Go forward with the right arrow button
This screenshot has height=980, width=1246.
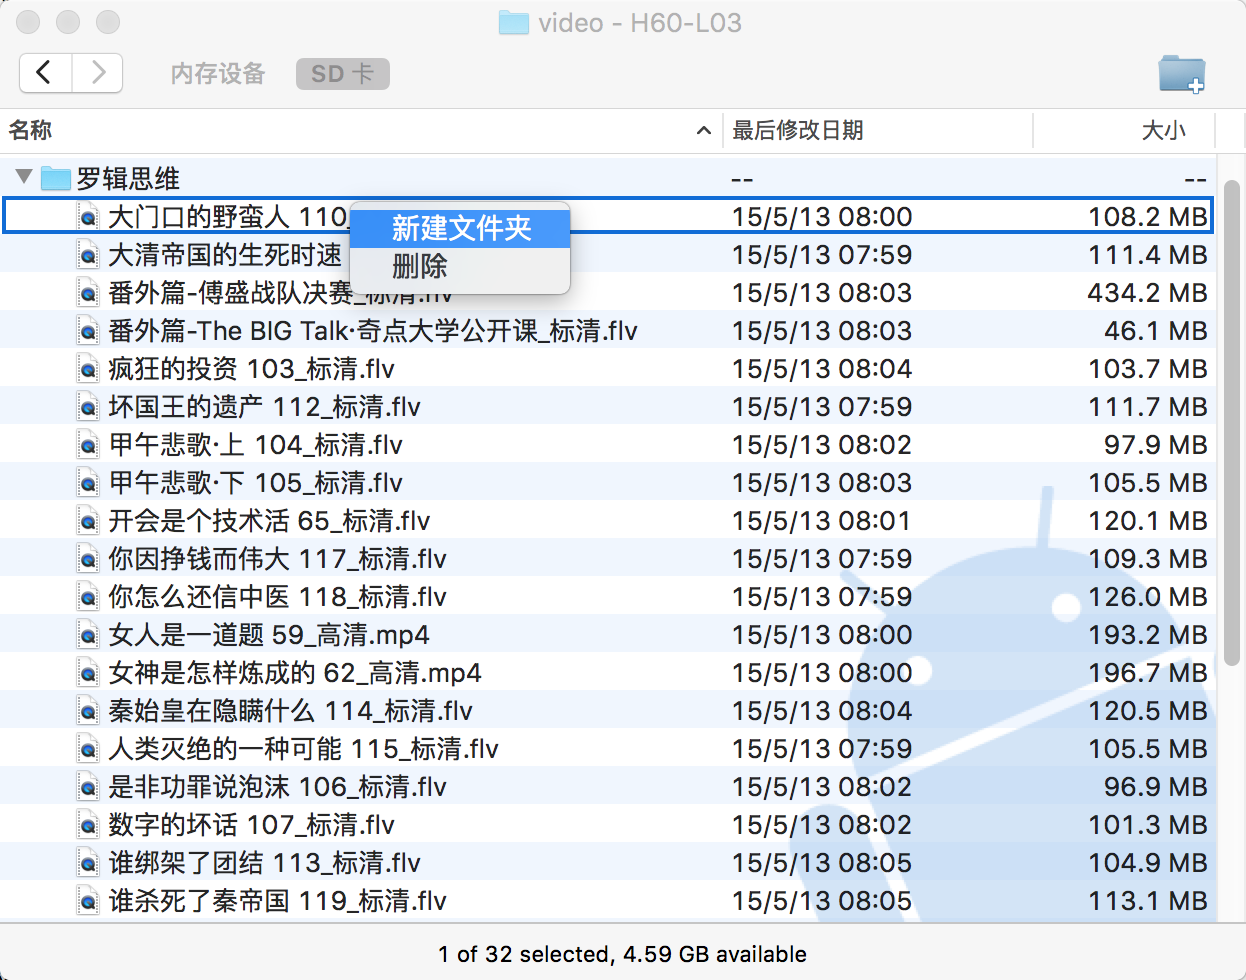click(97, 73)
